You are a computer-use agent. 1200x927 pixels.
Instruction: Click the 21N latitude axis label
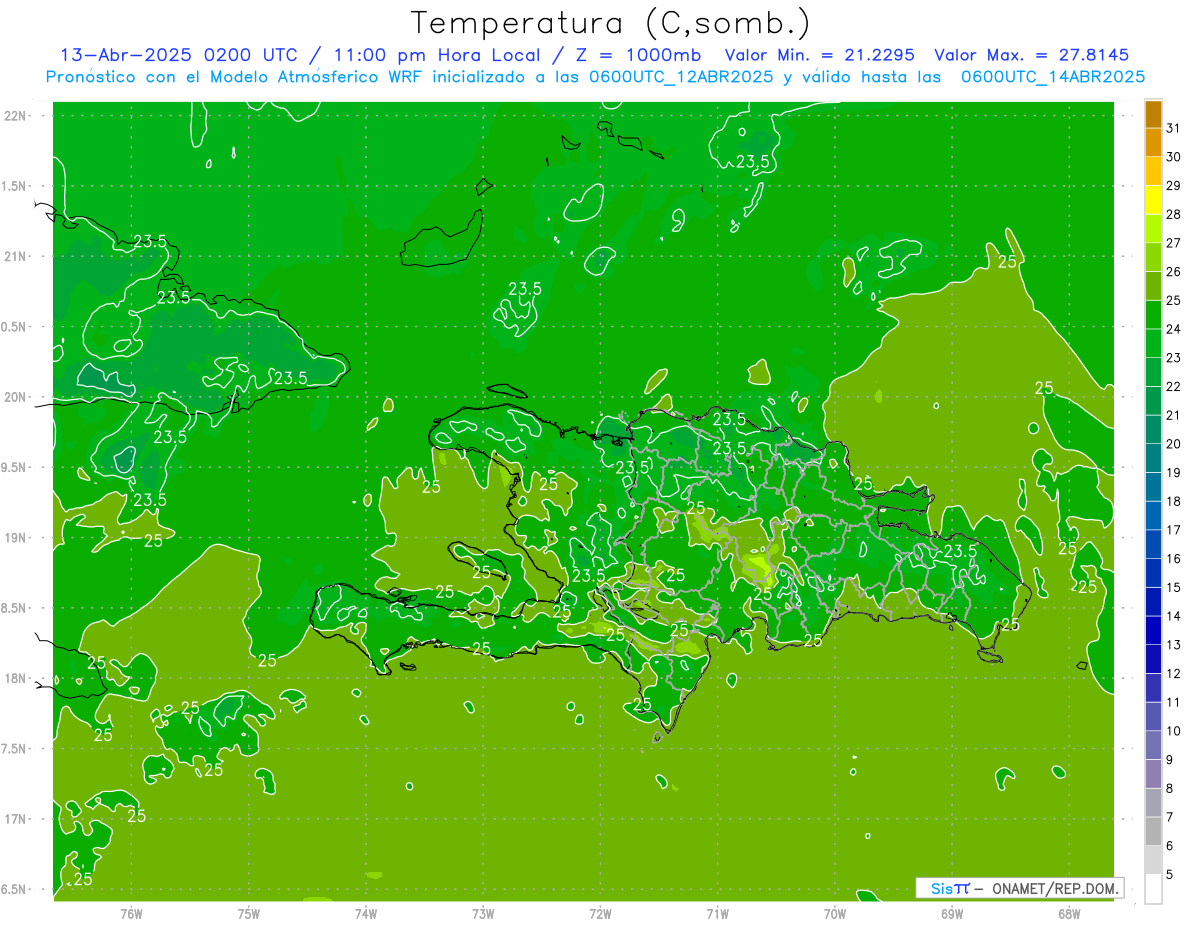pos(14,256)
